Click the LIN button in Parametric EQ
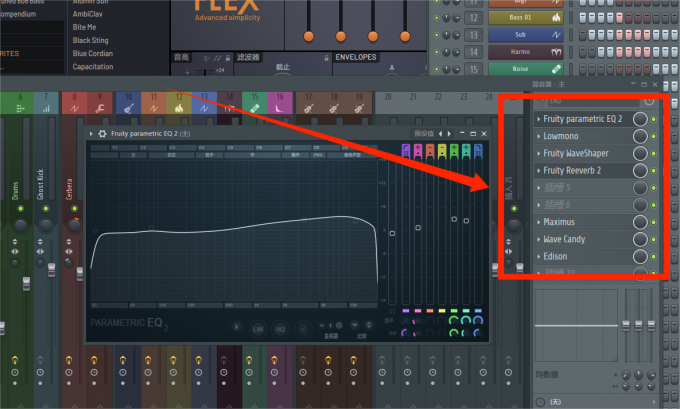Screen dimensions: 680x409 click(258, 329)
